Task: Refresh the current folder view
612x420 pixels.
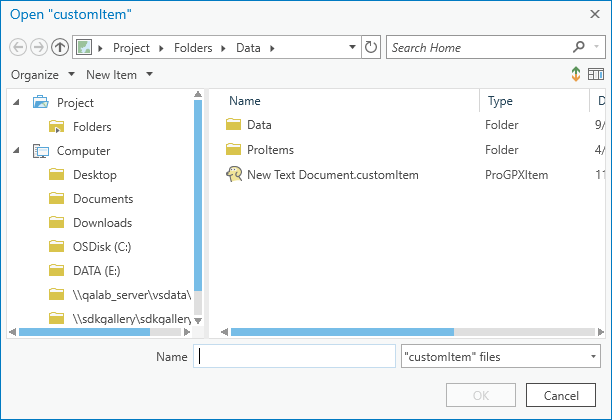Action: tap(371, 47)
